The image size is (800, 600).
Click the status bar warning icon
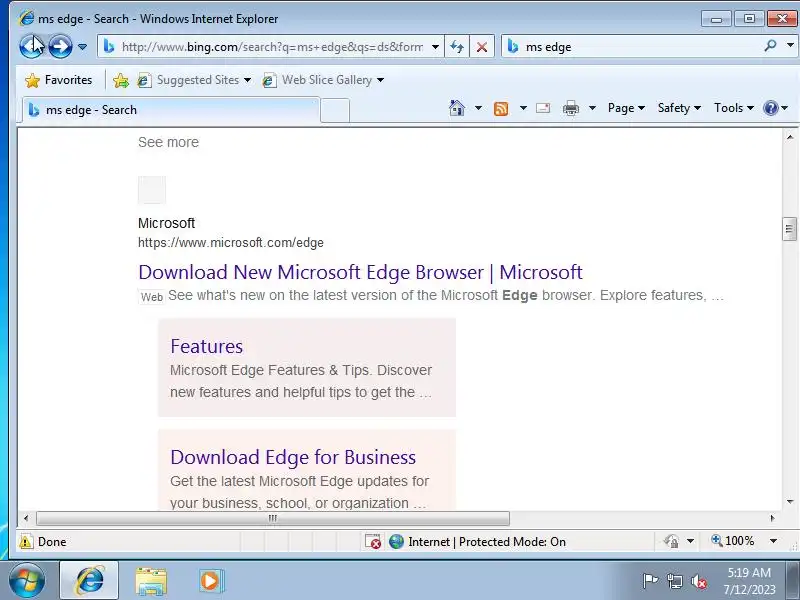[x=26, y=541]
